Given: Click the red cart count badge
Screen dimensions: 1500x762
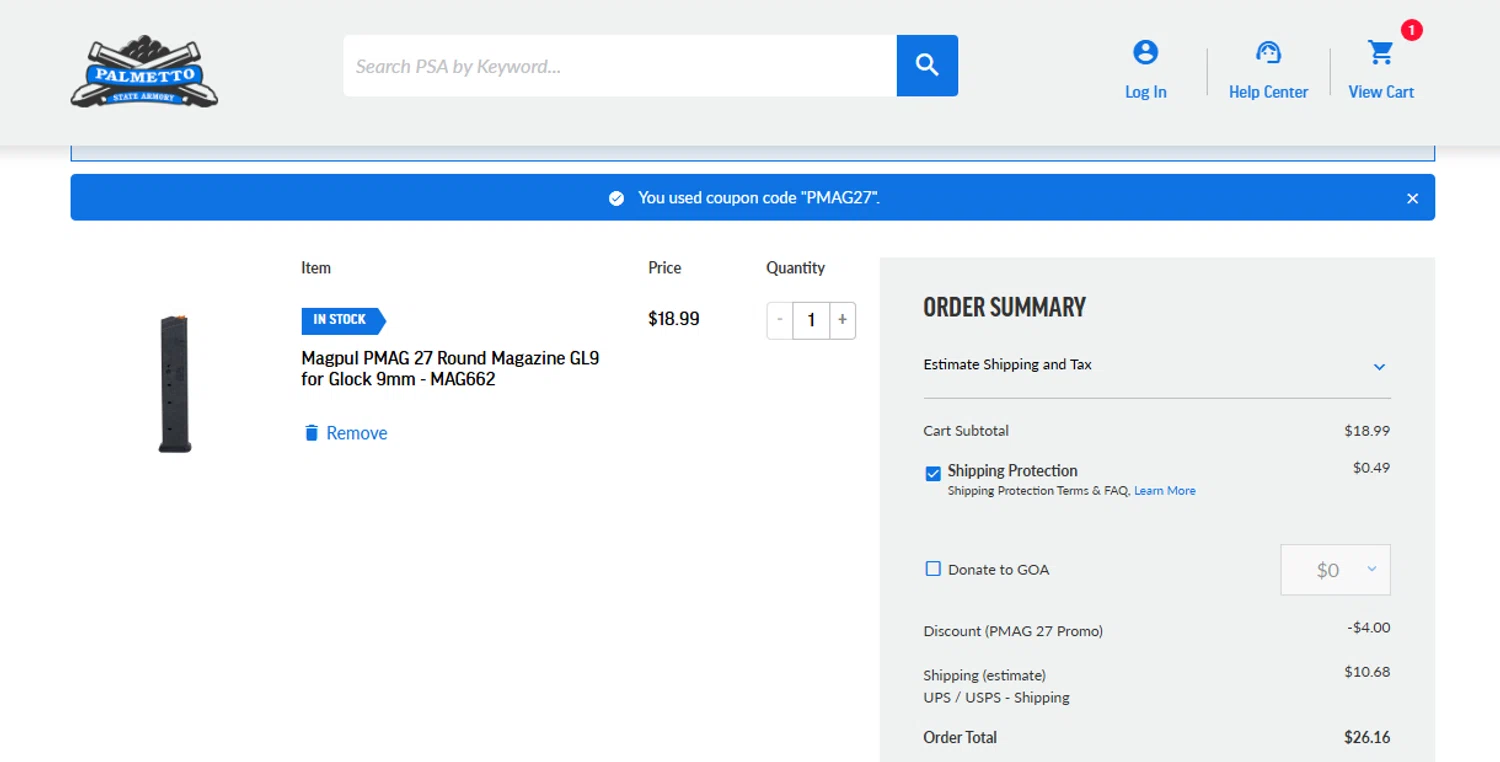Looking at the screenshot, I should pos(1411,31).
